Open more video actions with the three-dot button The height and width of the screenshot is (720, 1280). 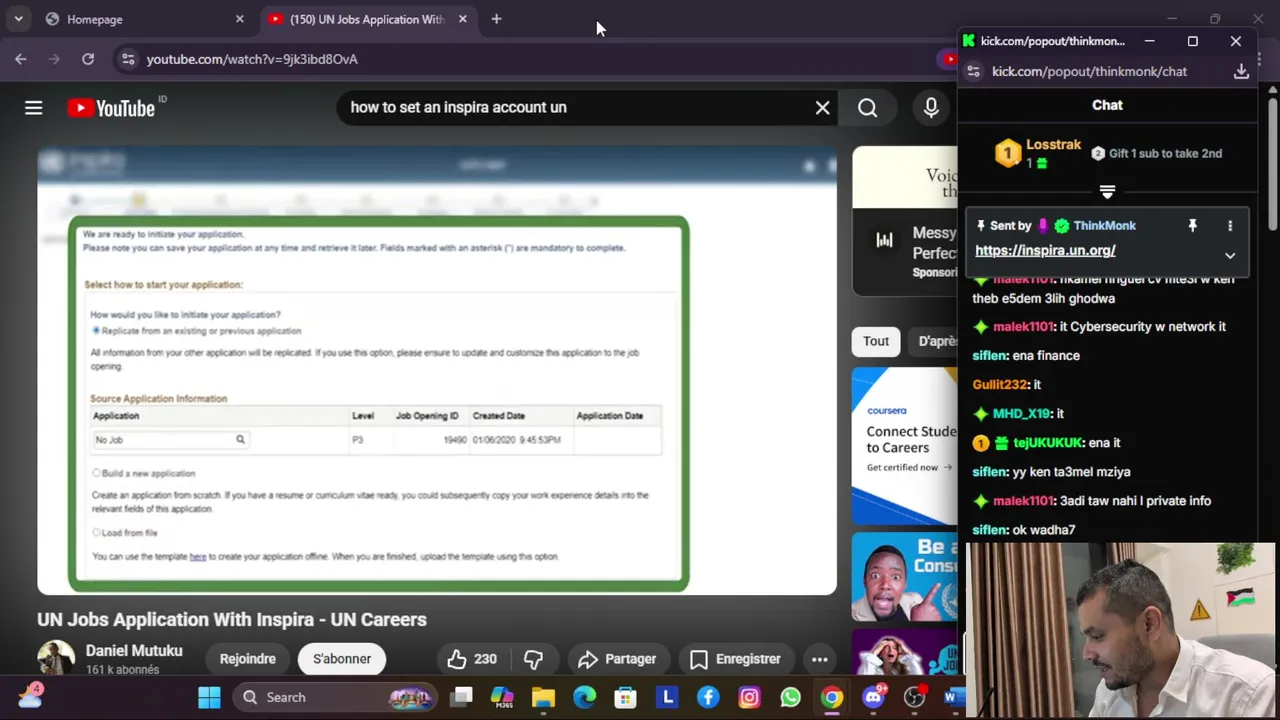point(819,659)
